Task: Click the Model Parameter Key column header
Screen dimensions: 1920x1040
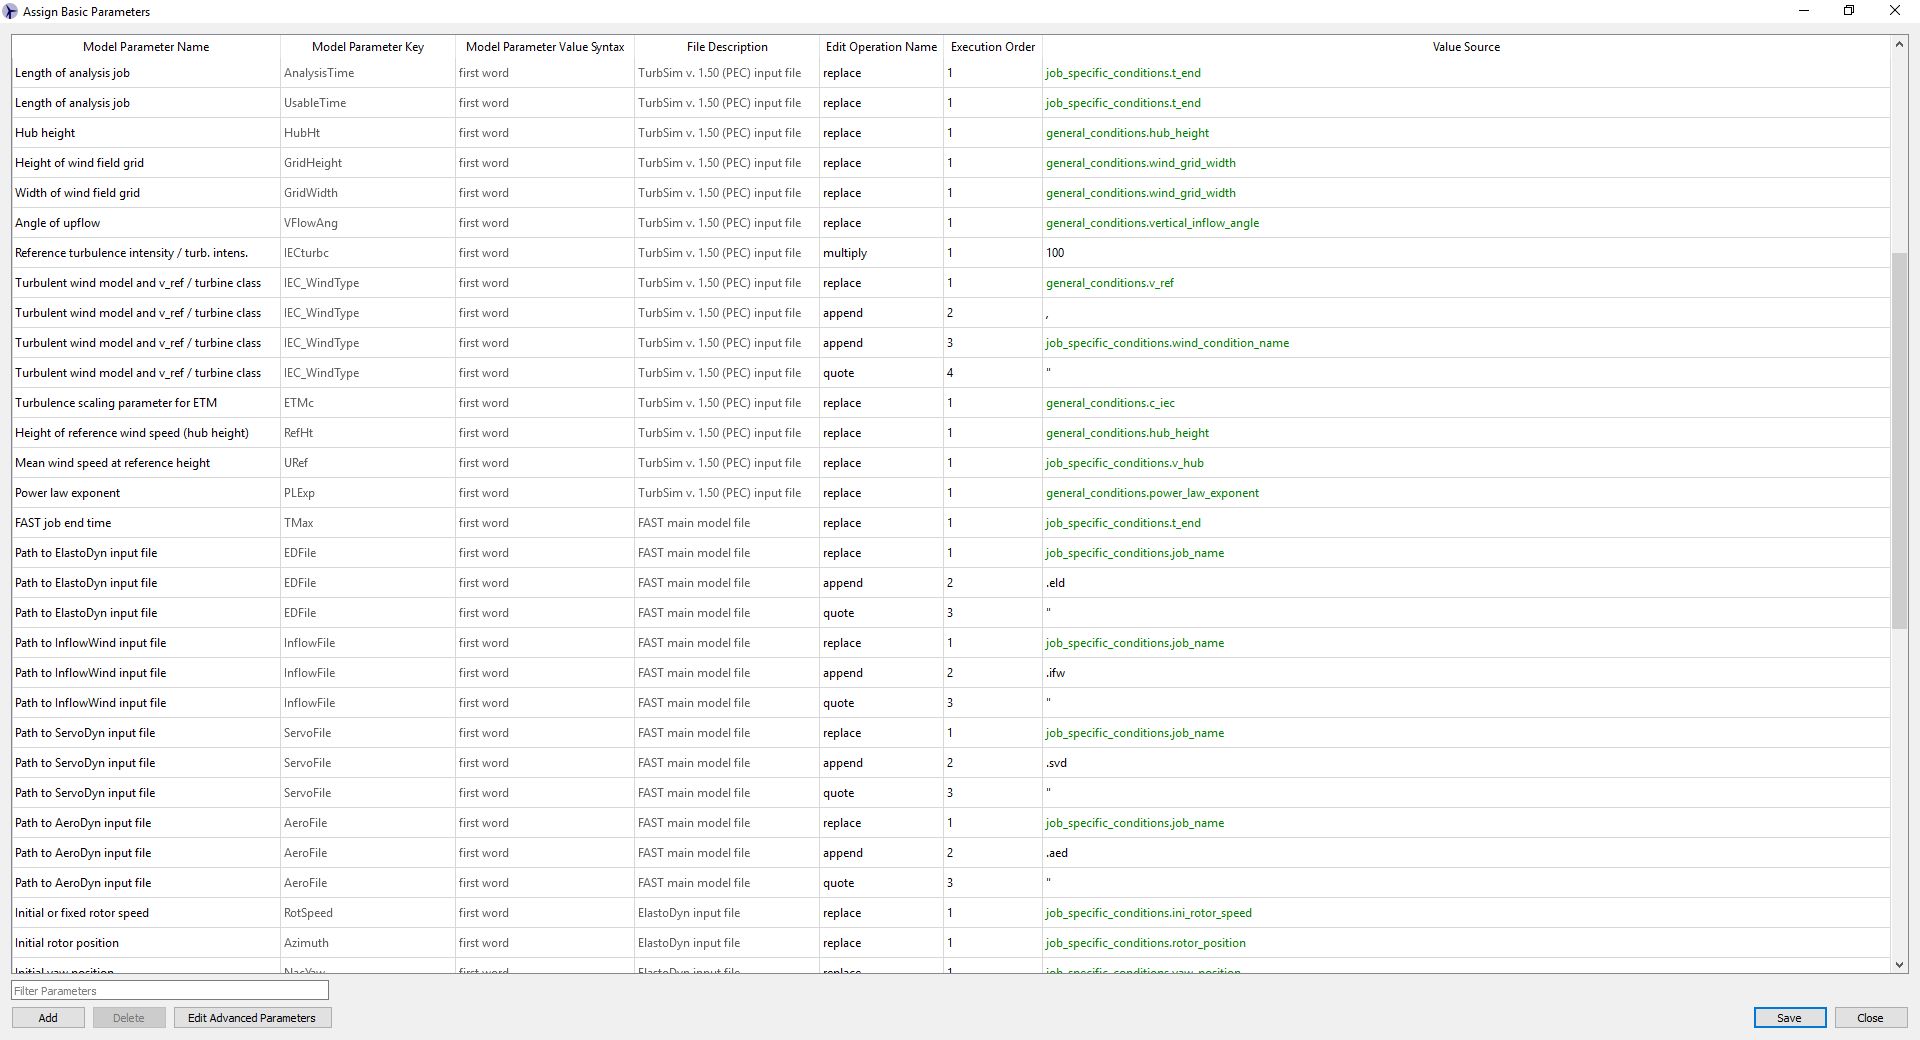Action: click(x=367, y=47)
